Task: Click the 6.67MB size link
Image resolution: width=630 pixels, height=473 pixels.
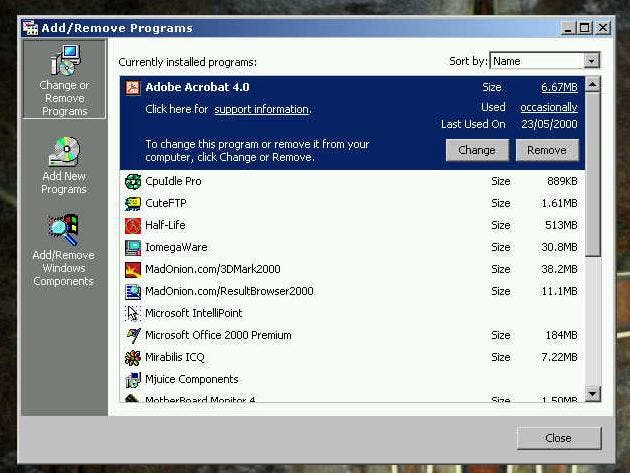Action: pos(559,88)
